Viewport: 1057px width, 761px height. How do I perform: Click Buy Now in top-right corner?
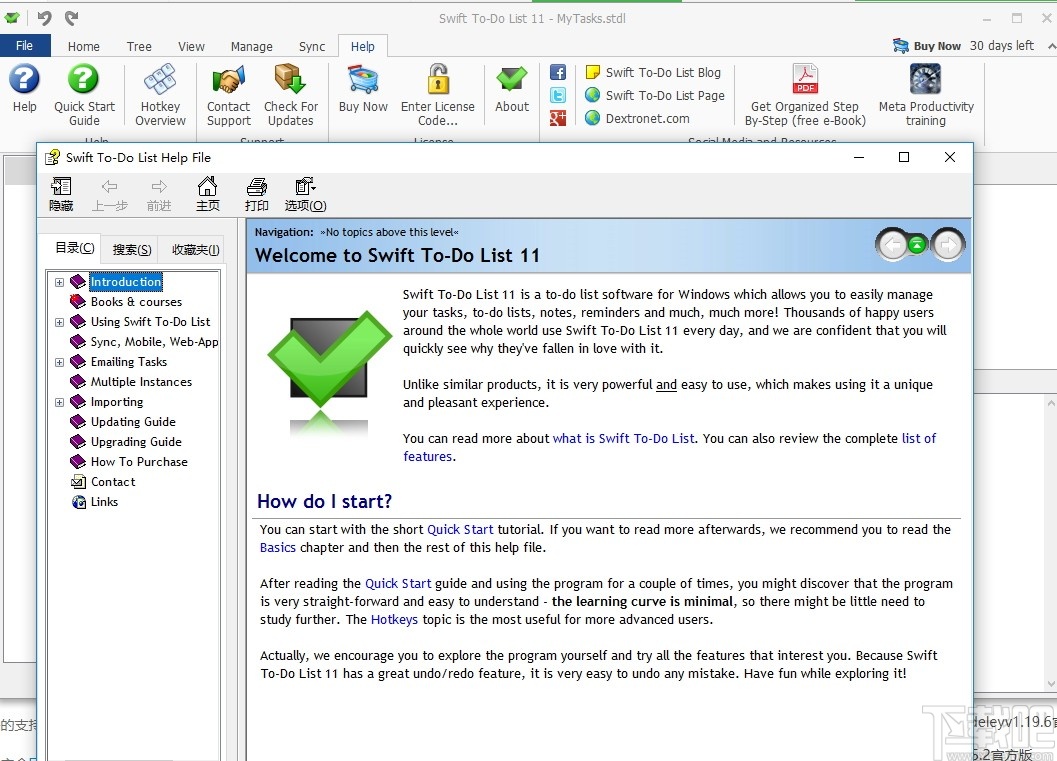tap(927, 46)
